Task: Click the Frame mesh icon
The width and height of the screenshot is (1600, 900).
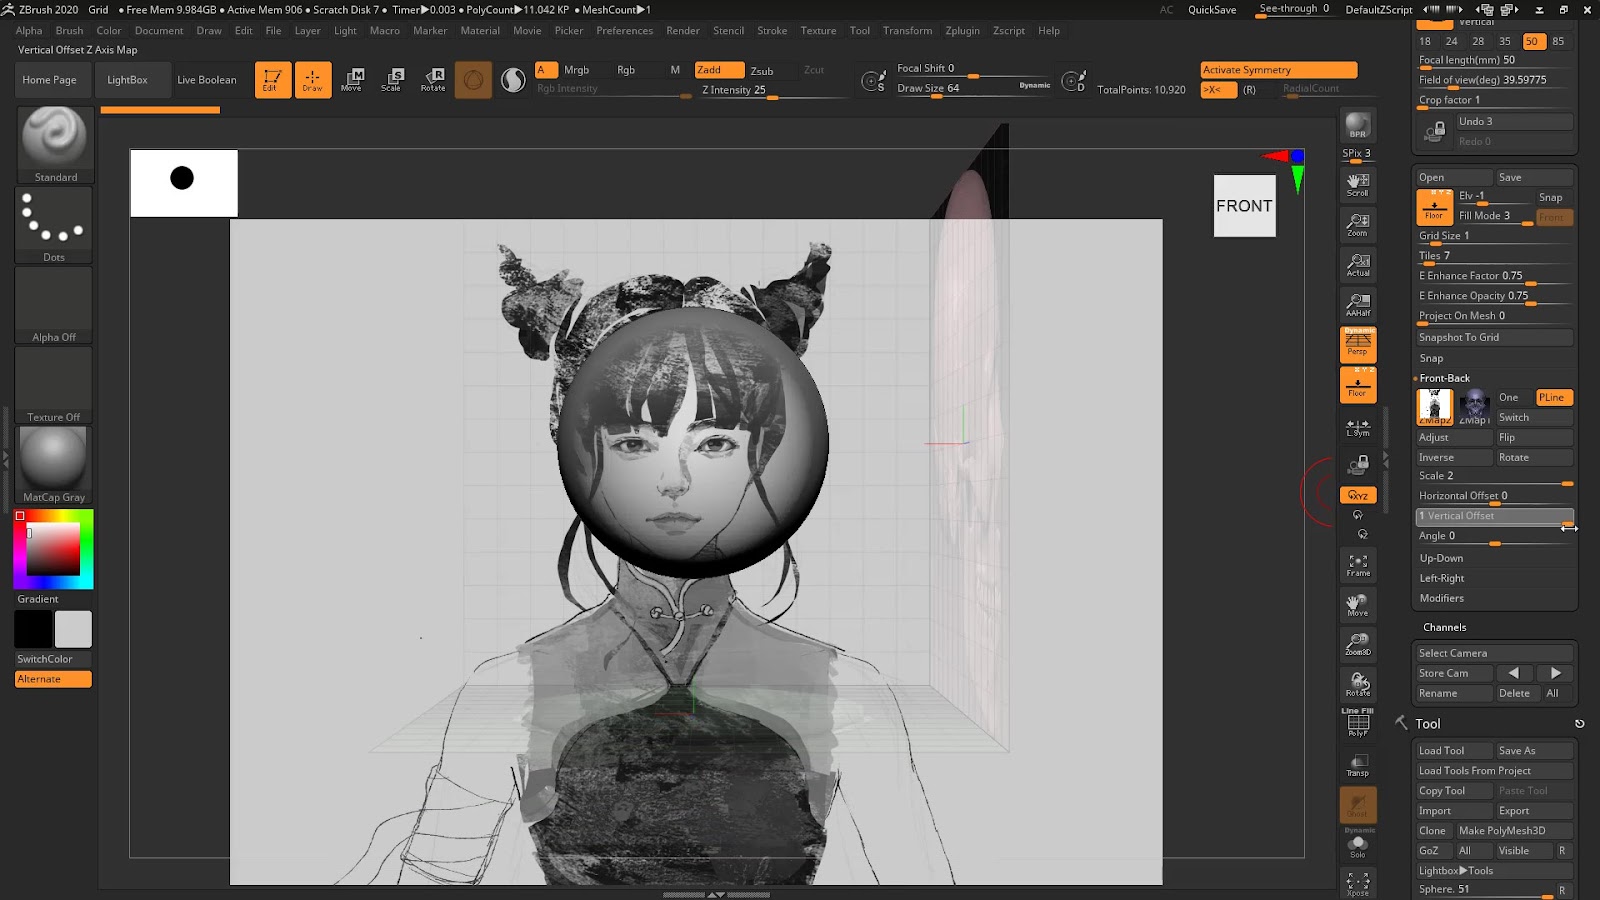Action: [1358, 565]
